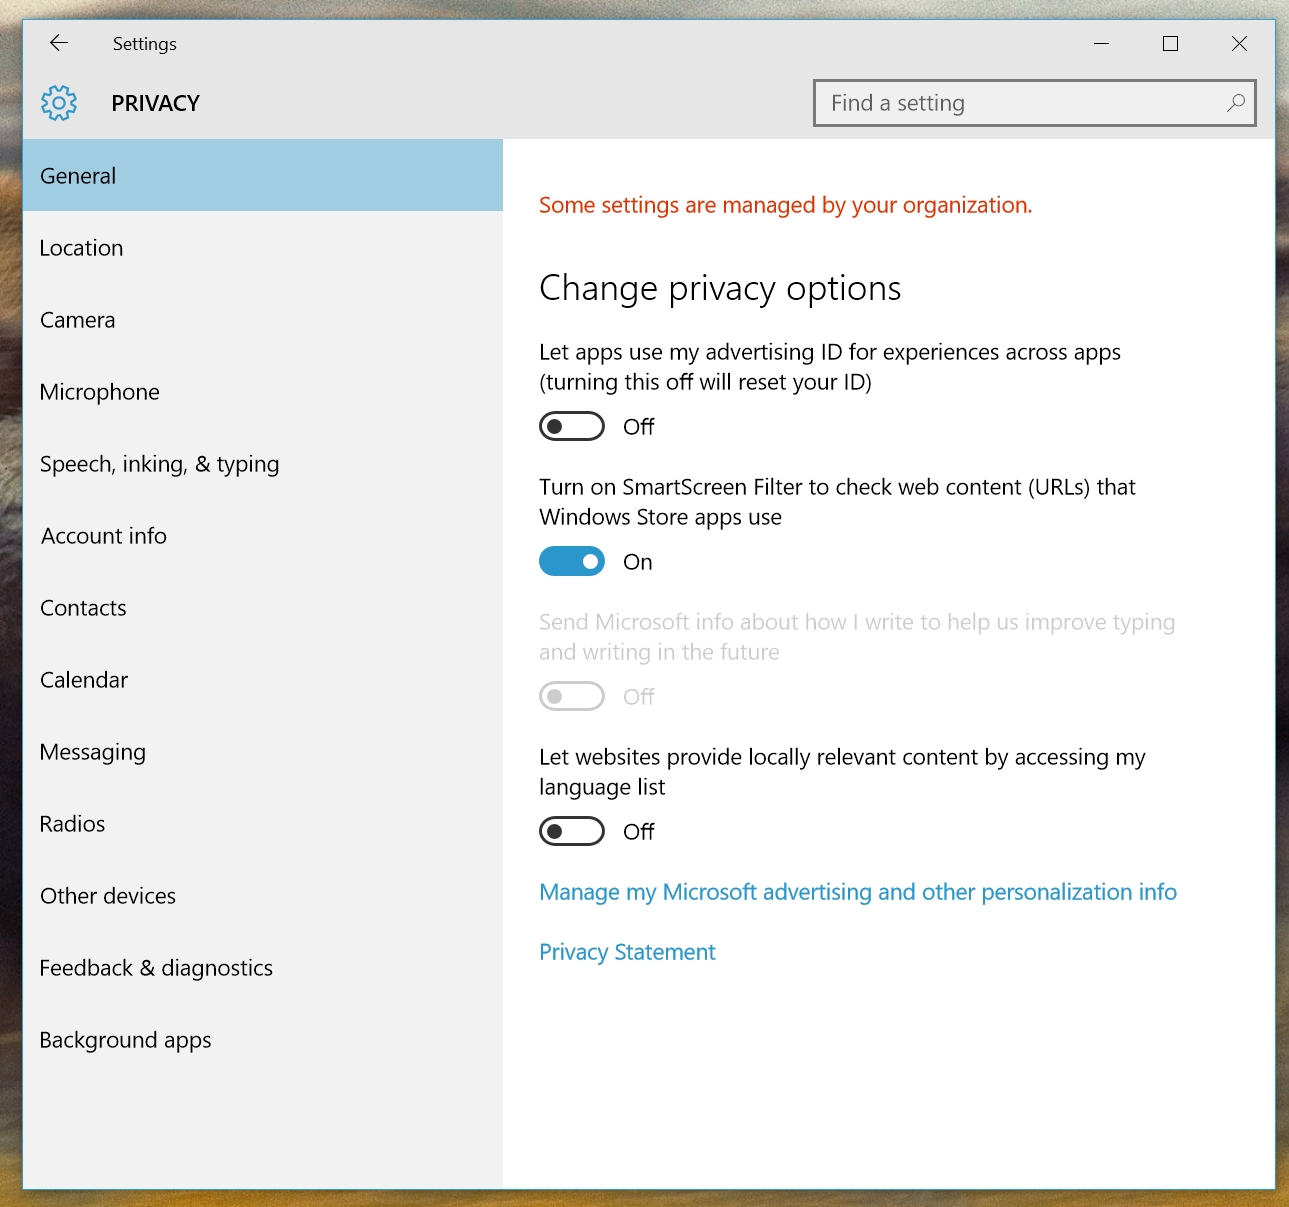1289x1207 pixels.
Task: Open Contacts privacy settings
Action: pyautogui.click(x=263, y=608)
